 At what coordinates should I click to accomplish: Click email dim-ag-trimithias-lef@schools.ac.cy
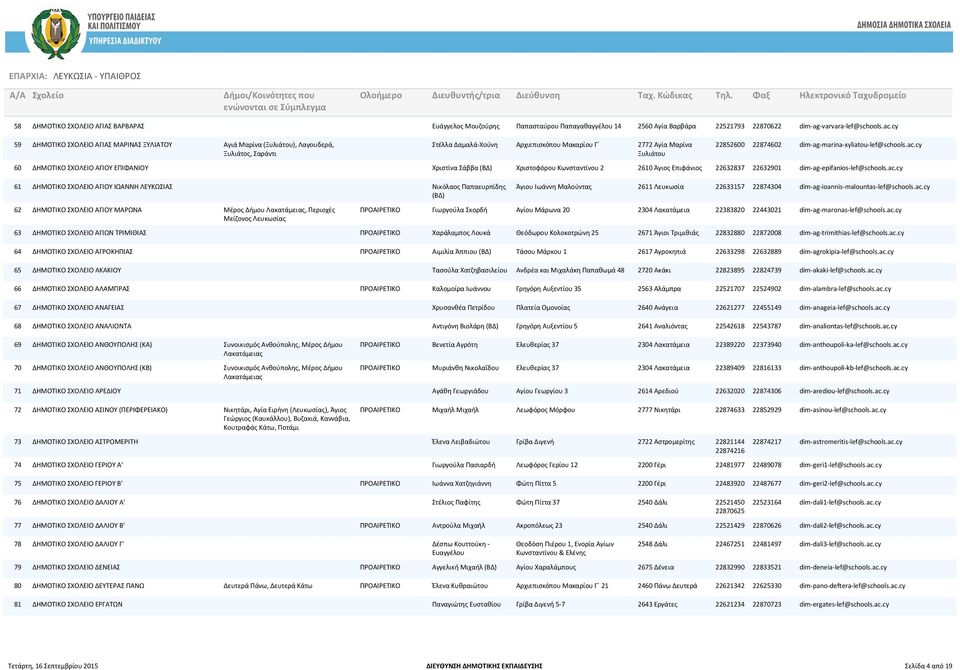(851, 233)
